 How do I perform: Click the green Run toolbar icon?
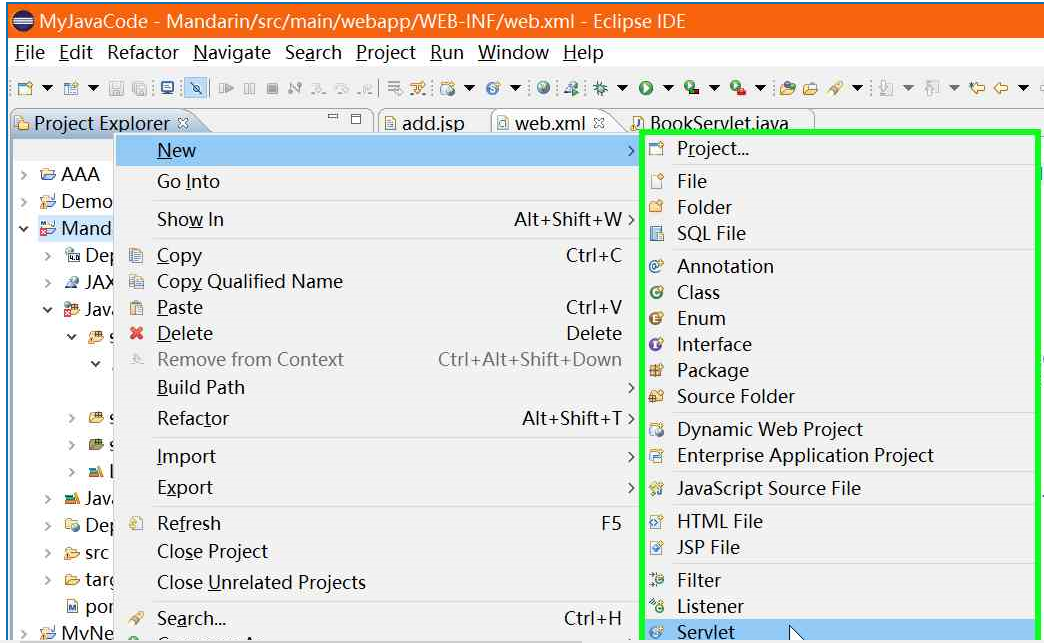pyautogui.click(x=646, y=88)
